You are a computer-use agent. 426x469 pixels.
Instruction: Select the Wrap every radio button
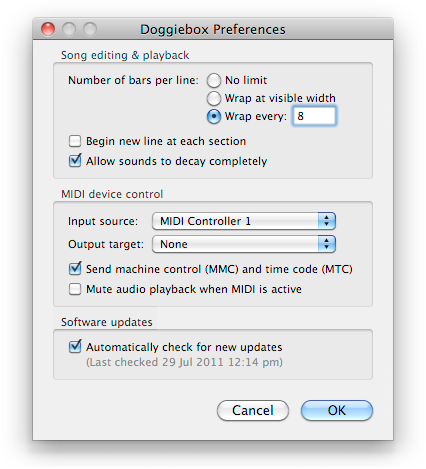click(x=214, y=116)
